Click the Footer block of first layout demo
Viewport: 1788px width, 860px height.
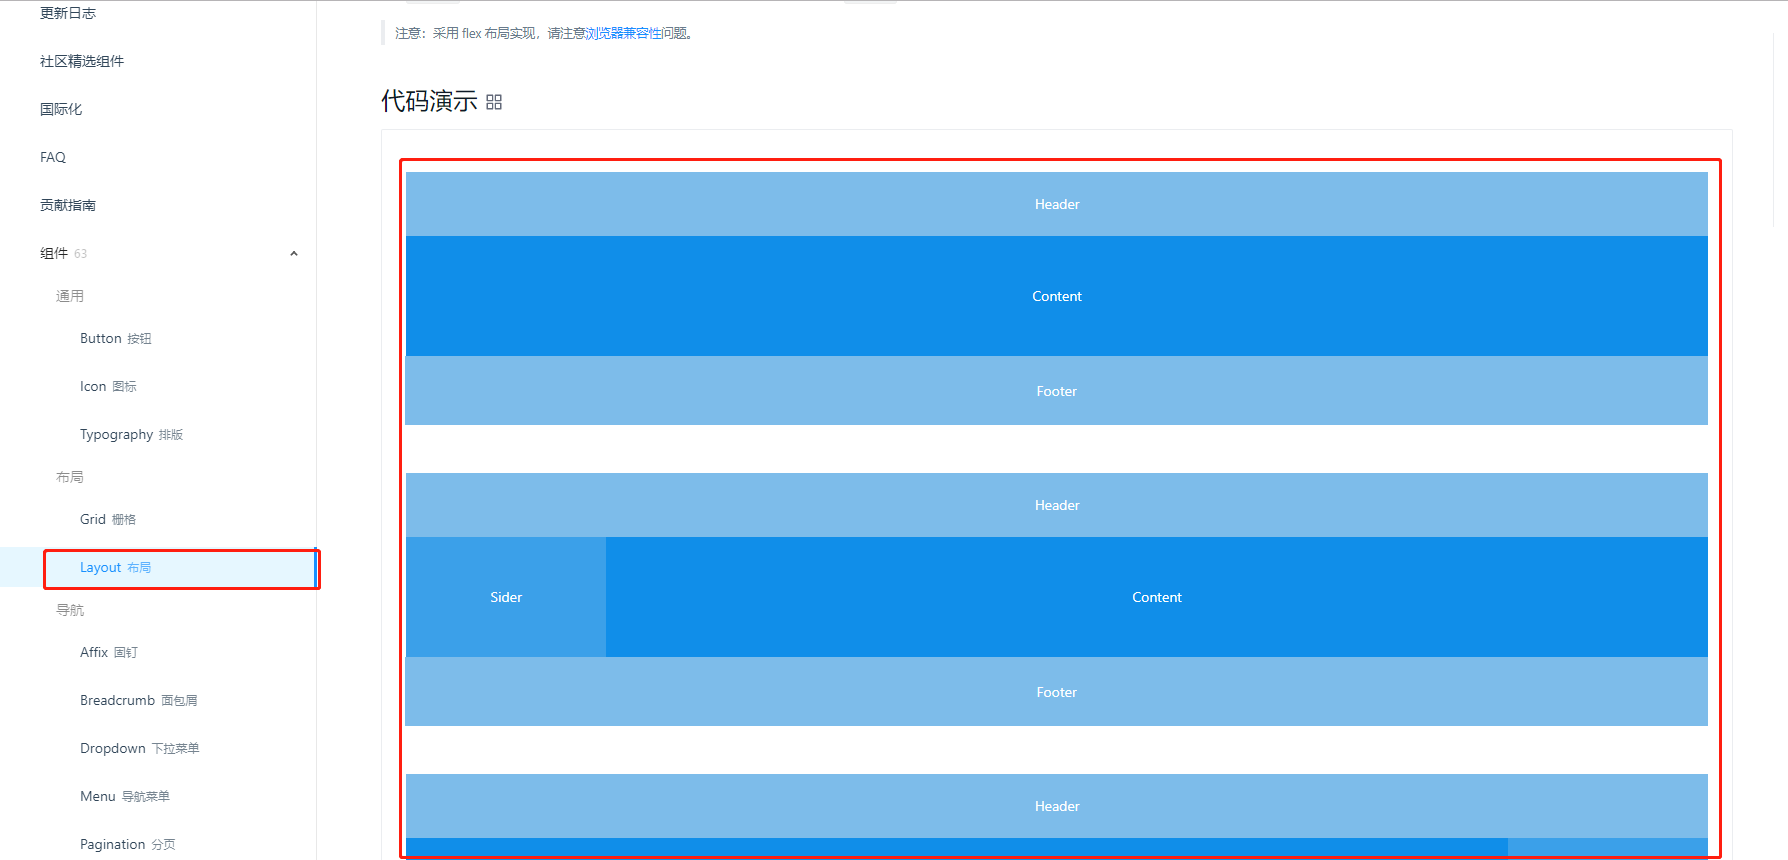[x=1057, y=391]
